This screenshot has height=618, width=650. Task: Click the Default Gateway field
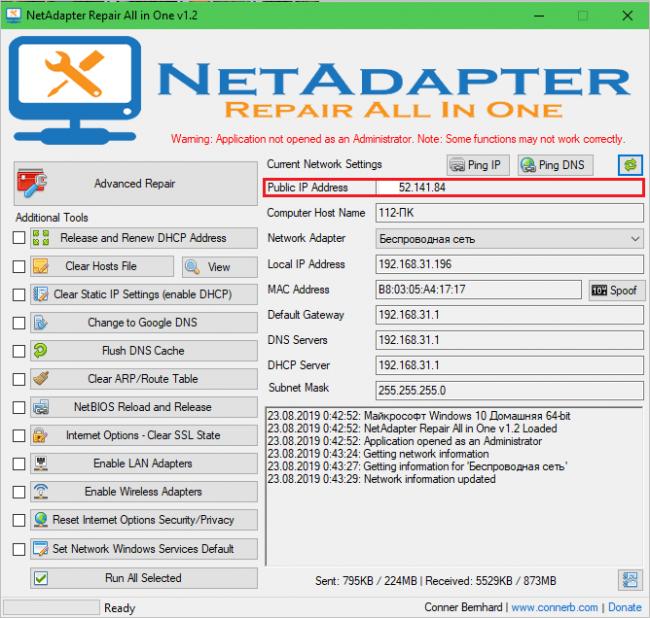(509, 315)
